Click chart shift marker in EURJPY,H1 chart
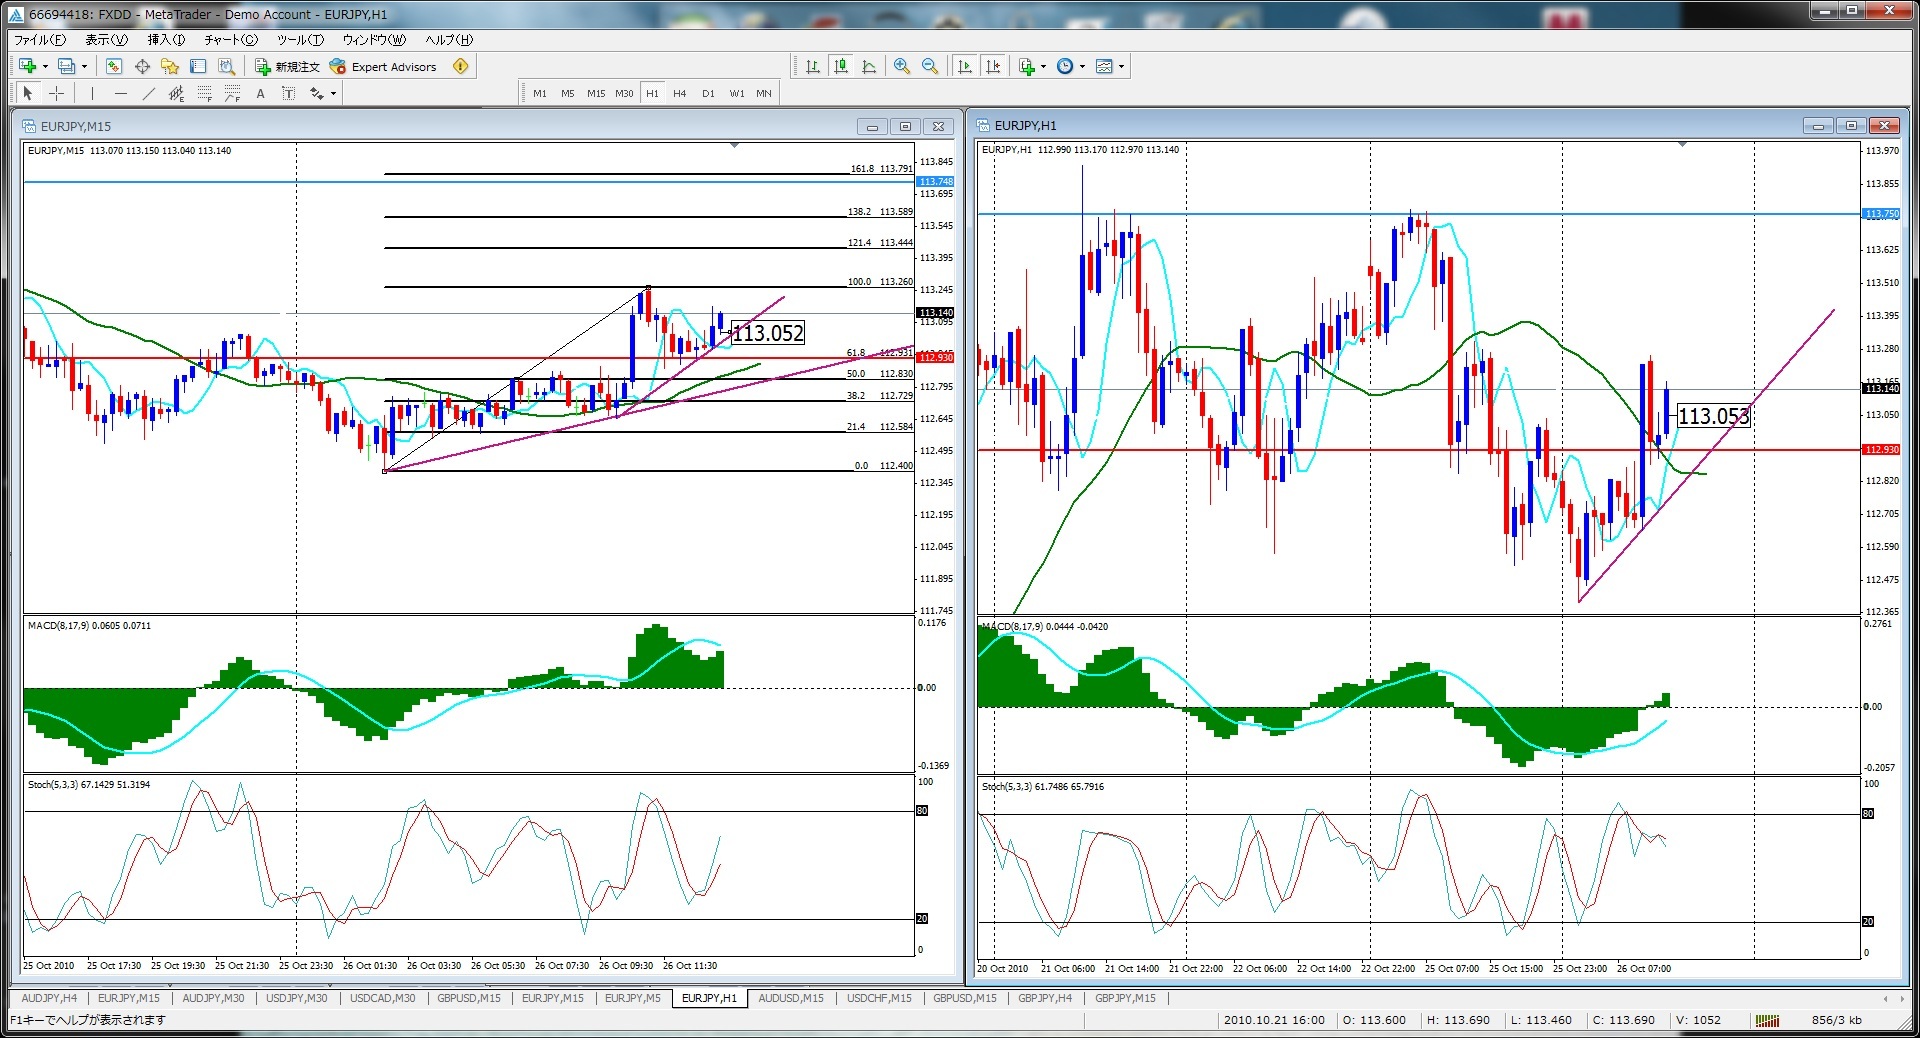1920x1038 pixels. pyautogui.click(x=1682, y=146)
